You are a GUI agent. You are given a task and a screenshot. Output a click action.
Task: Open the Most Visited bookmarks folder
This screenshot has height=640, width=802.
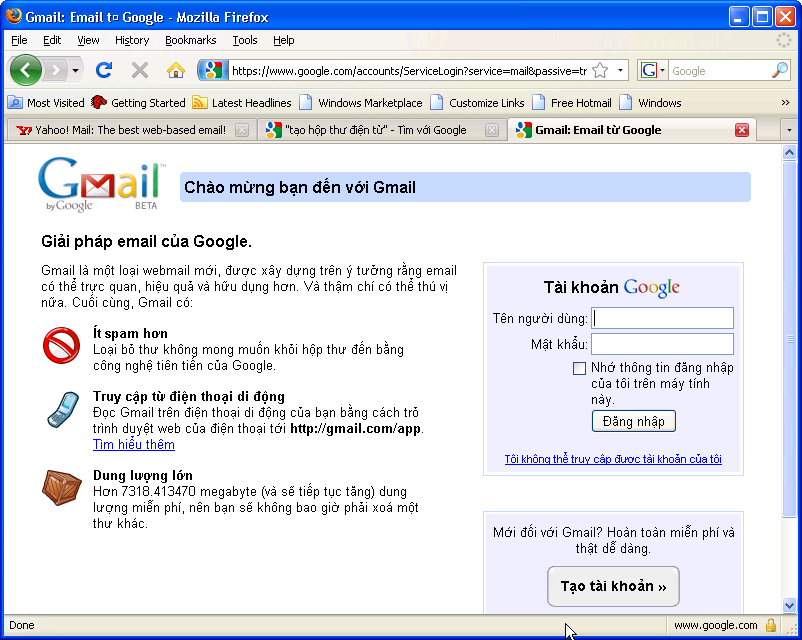(x=46, y=103)
